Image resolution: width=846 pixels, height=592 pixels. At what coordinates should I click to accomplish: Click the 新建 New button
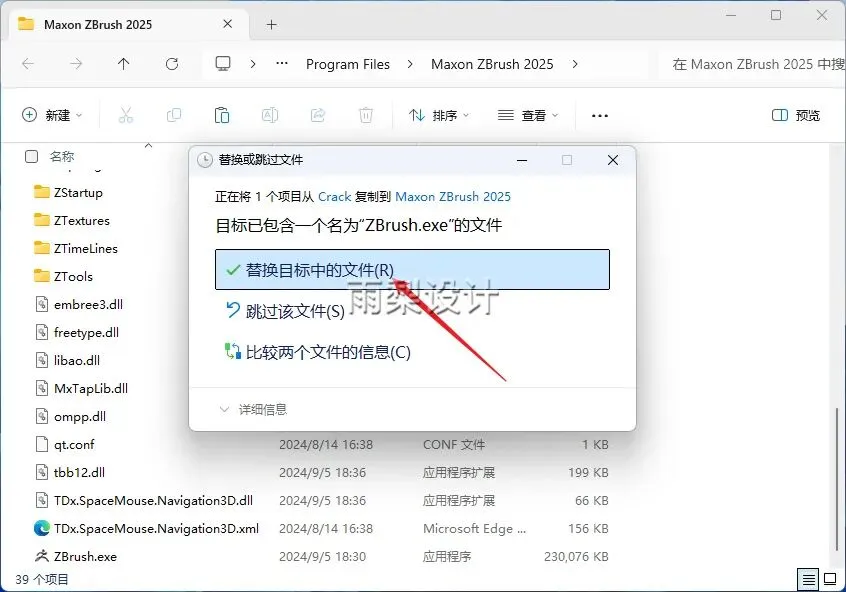coord(52,115)
